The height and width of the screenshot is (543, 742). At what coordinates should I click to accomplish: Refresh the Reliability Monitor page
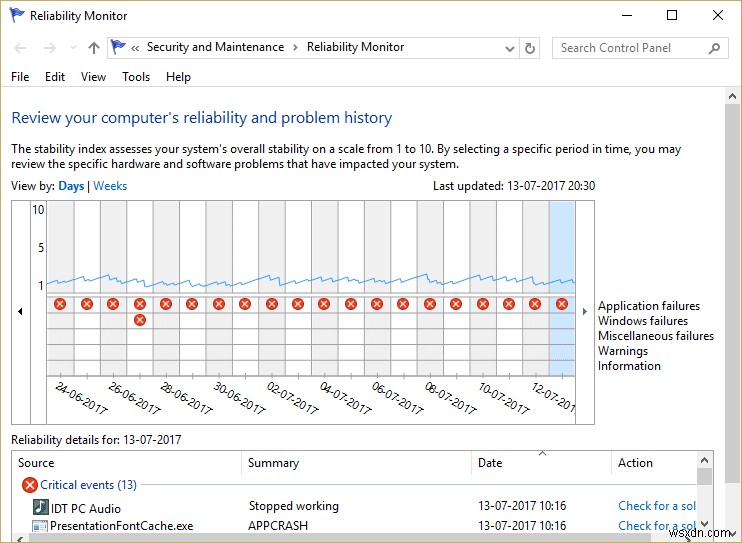(x=530, y=48)
